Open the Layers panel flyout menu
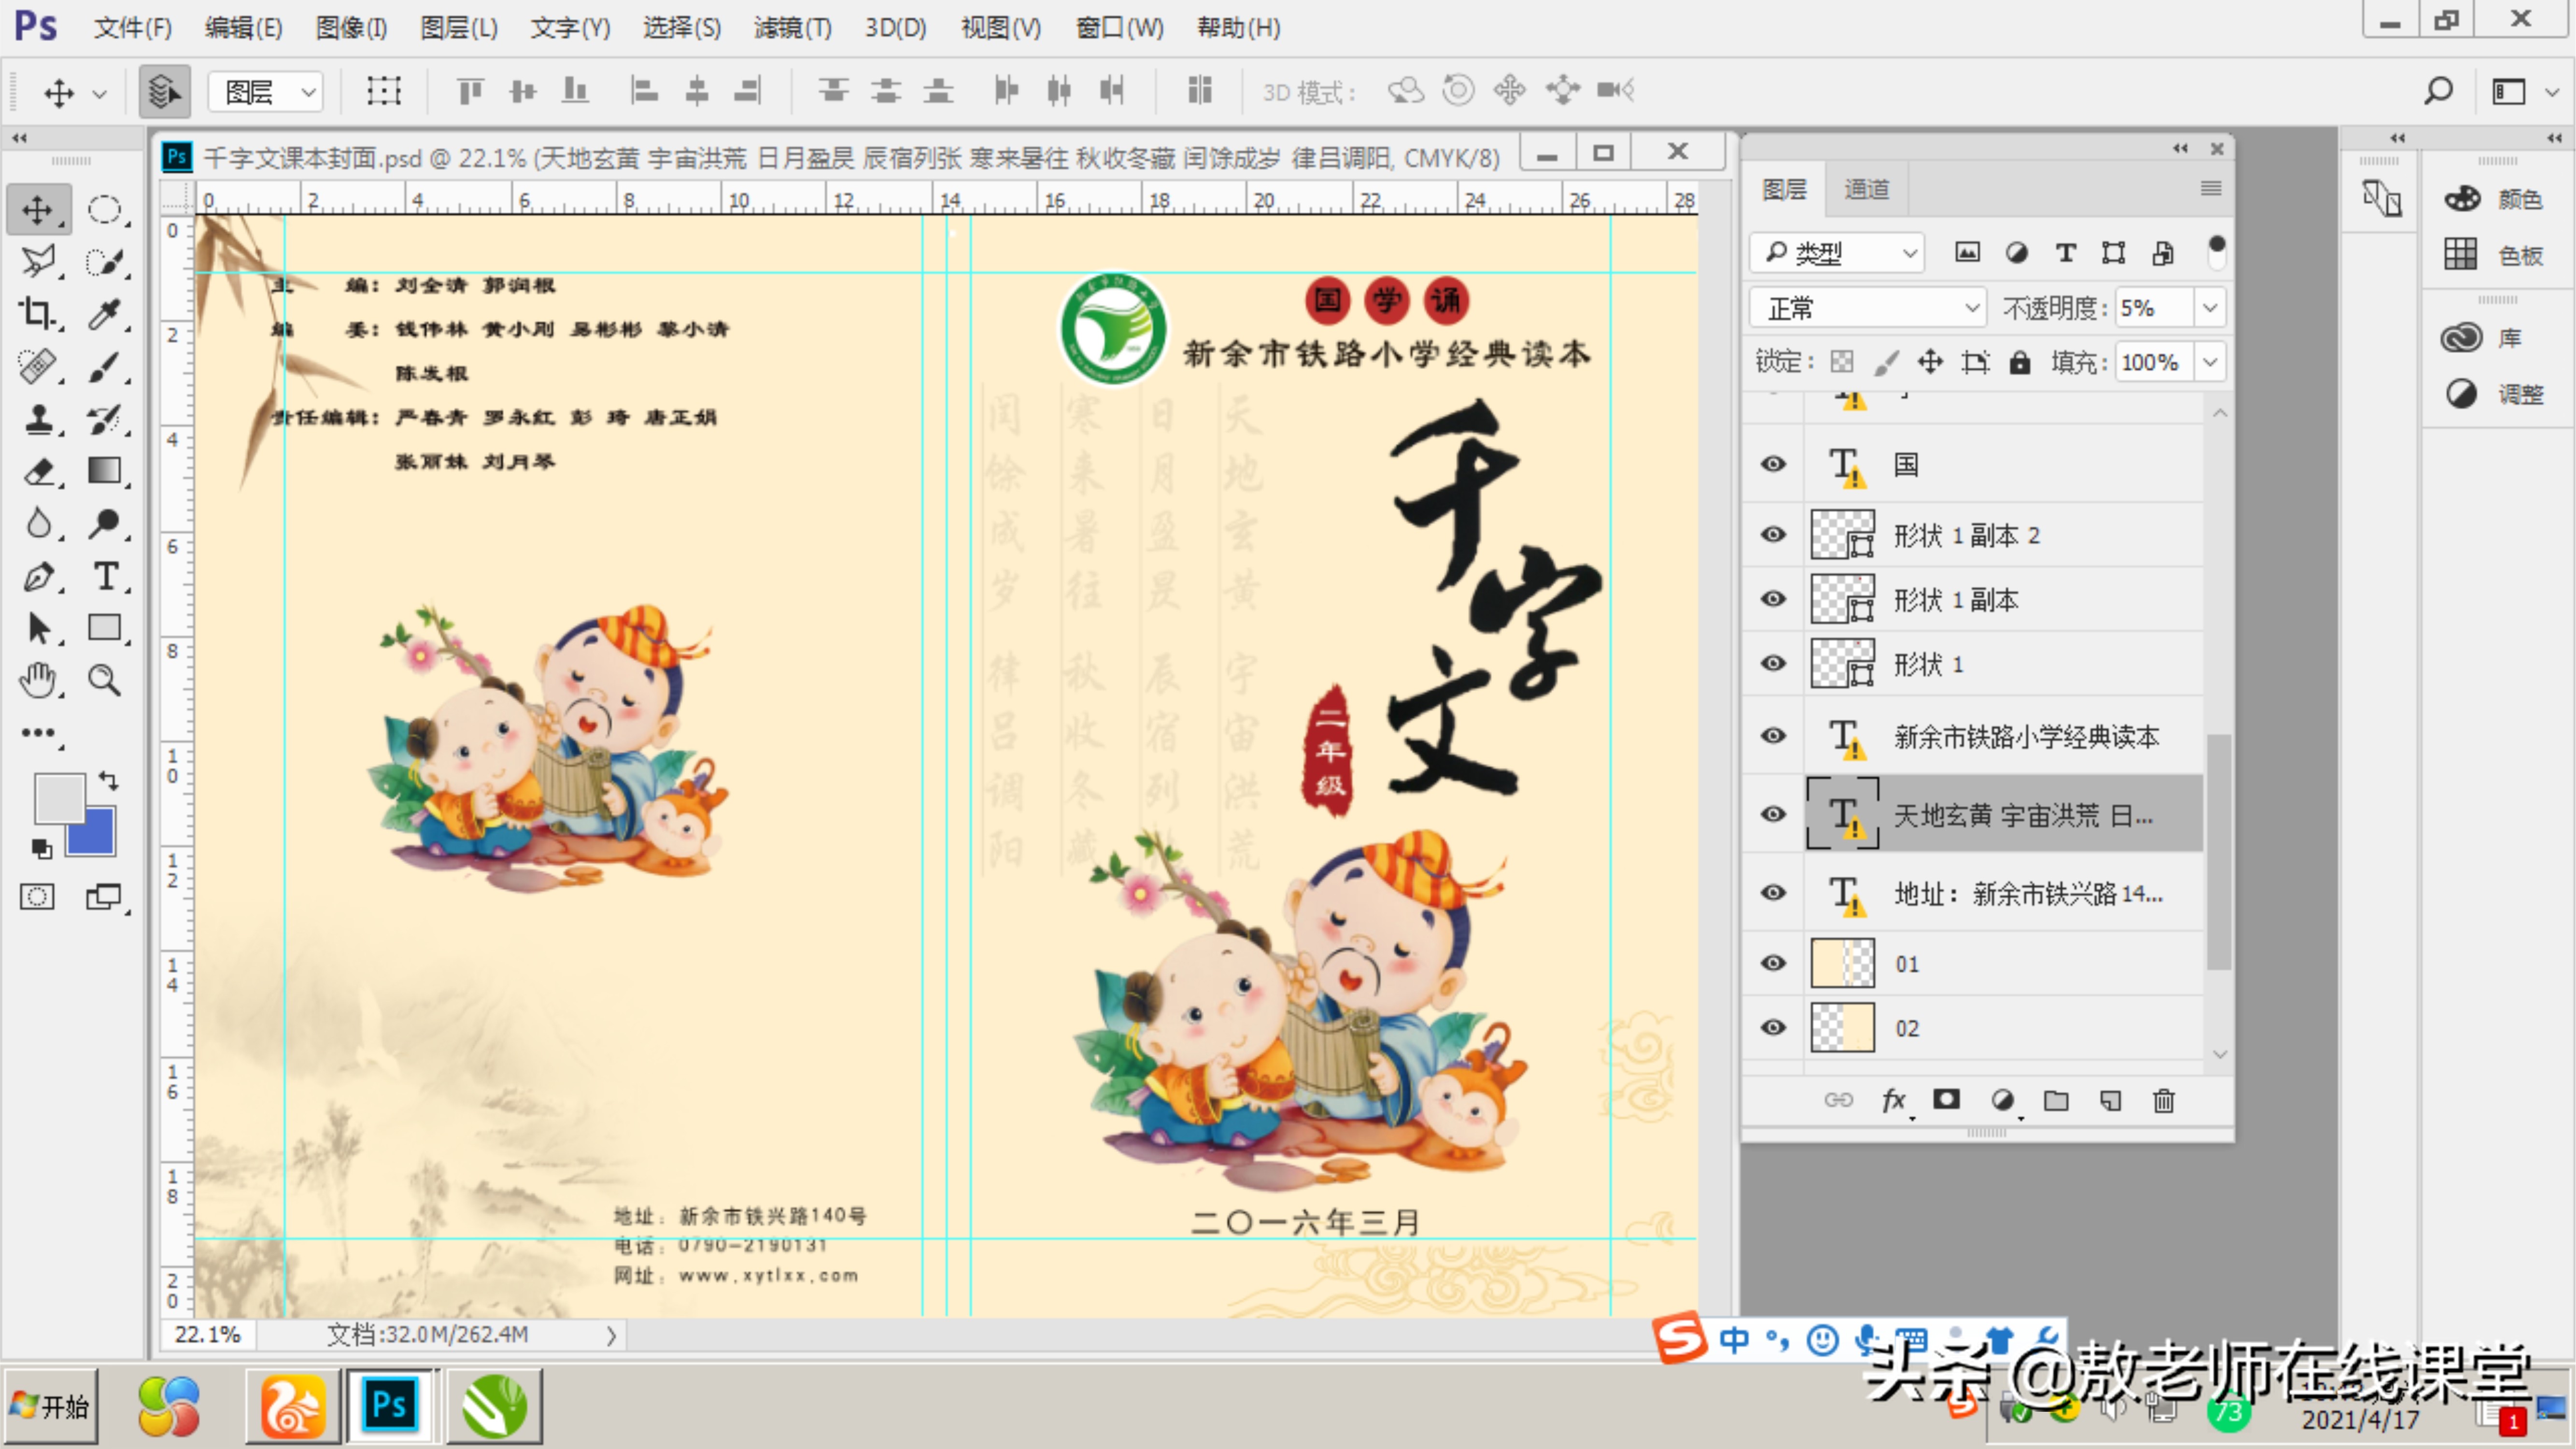Image resolution: width=2576 pixels, height=1449 pixels. click(2211, 188)
